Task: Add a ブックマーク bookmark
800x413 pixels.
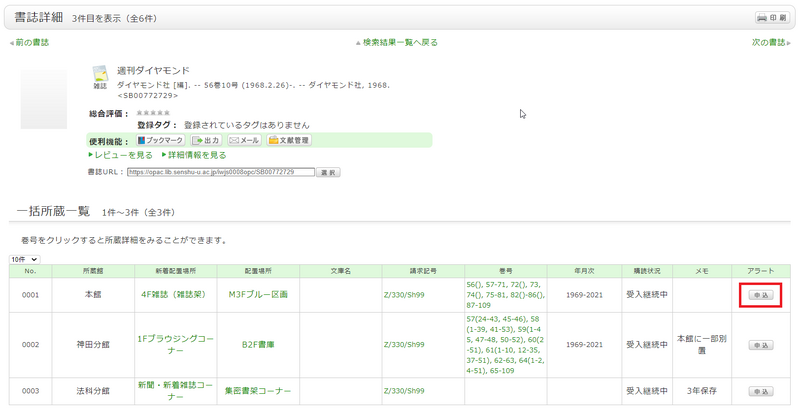Action: [160, 140]
